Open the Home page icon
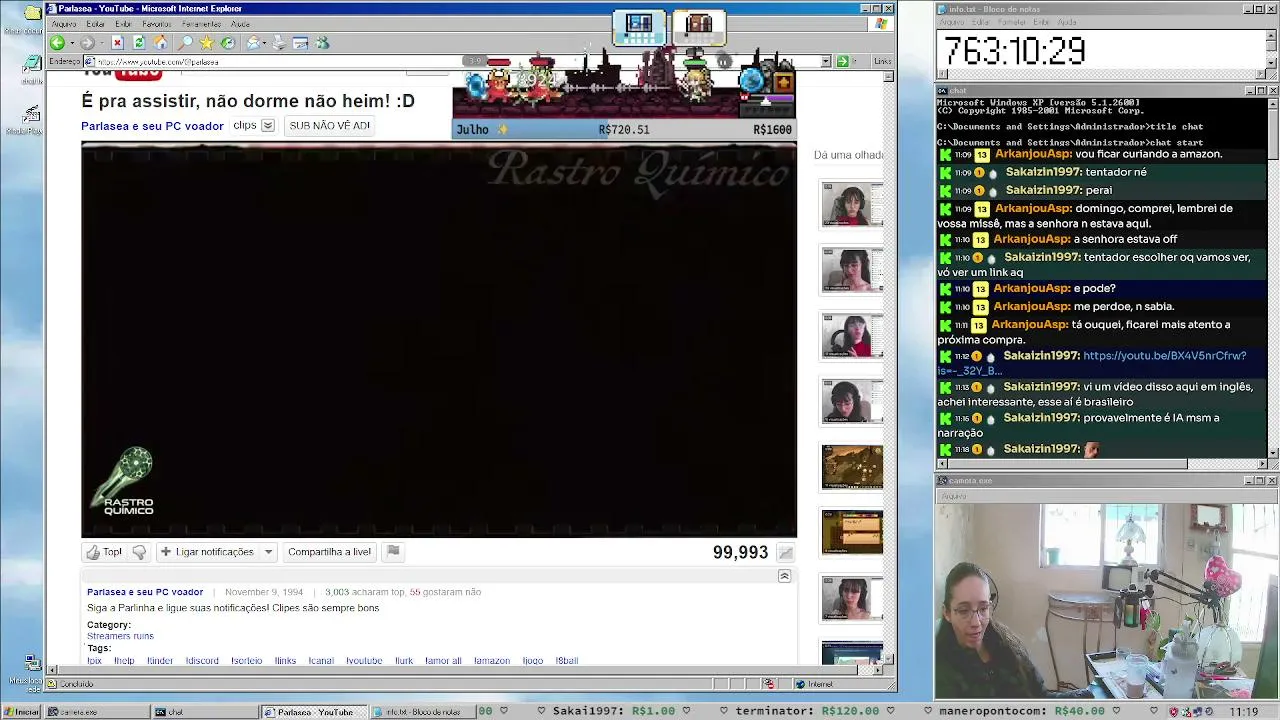This screenshot has width=1280, height=720. point(160,43)
